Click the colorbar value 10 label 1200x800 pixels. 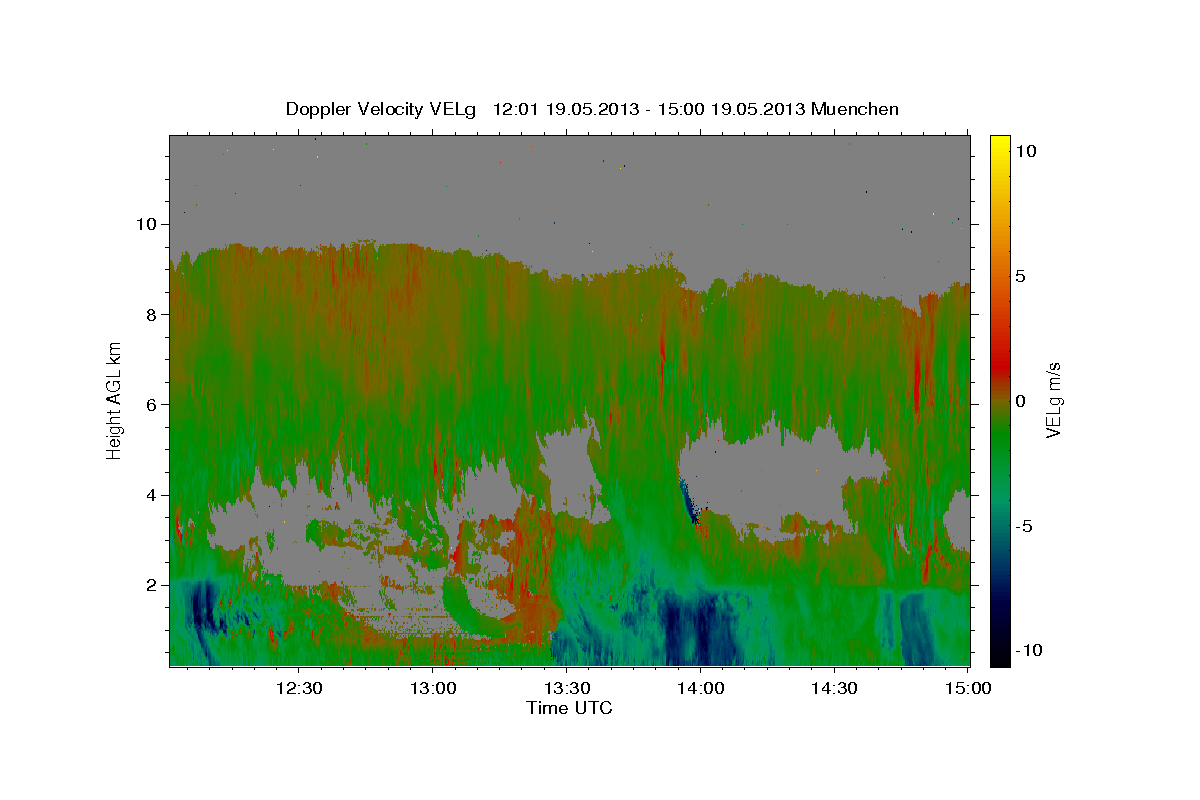pos(1025,151)
